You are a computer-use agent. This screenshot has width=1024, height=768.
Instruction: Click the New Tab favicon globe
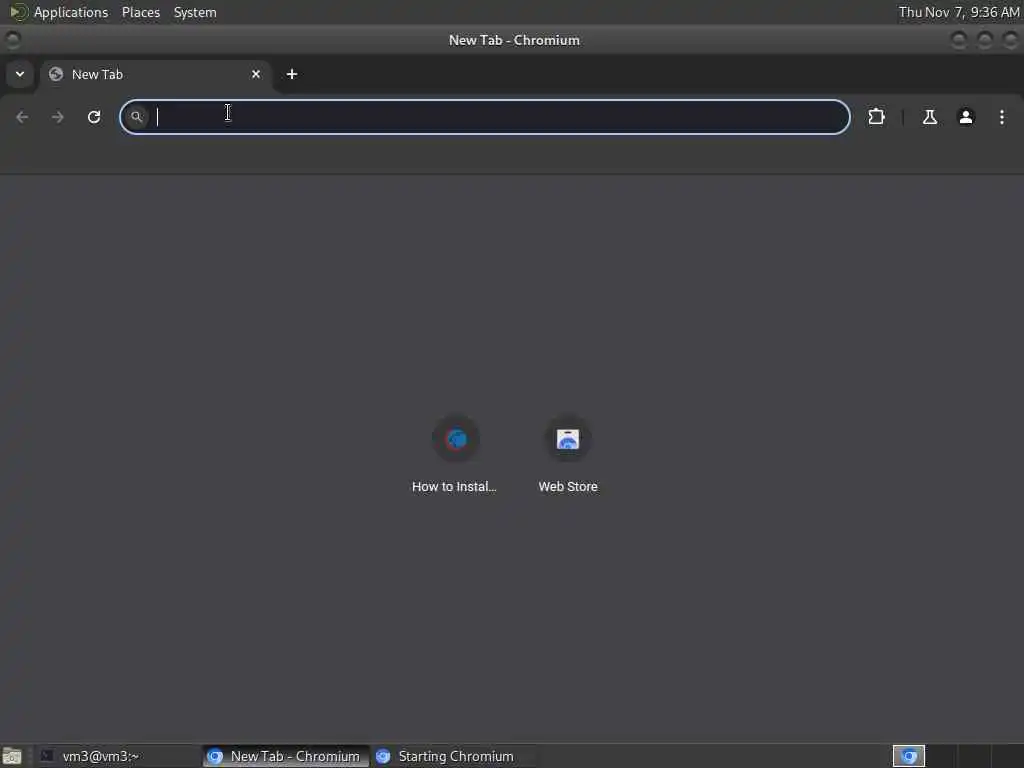56,74
